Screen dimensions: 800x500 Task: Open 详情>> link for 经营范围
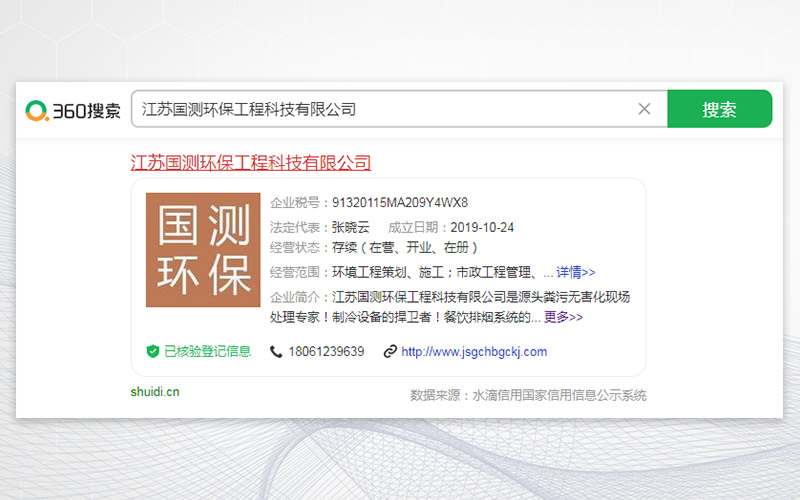576,272
